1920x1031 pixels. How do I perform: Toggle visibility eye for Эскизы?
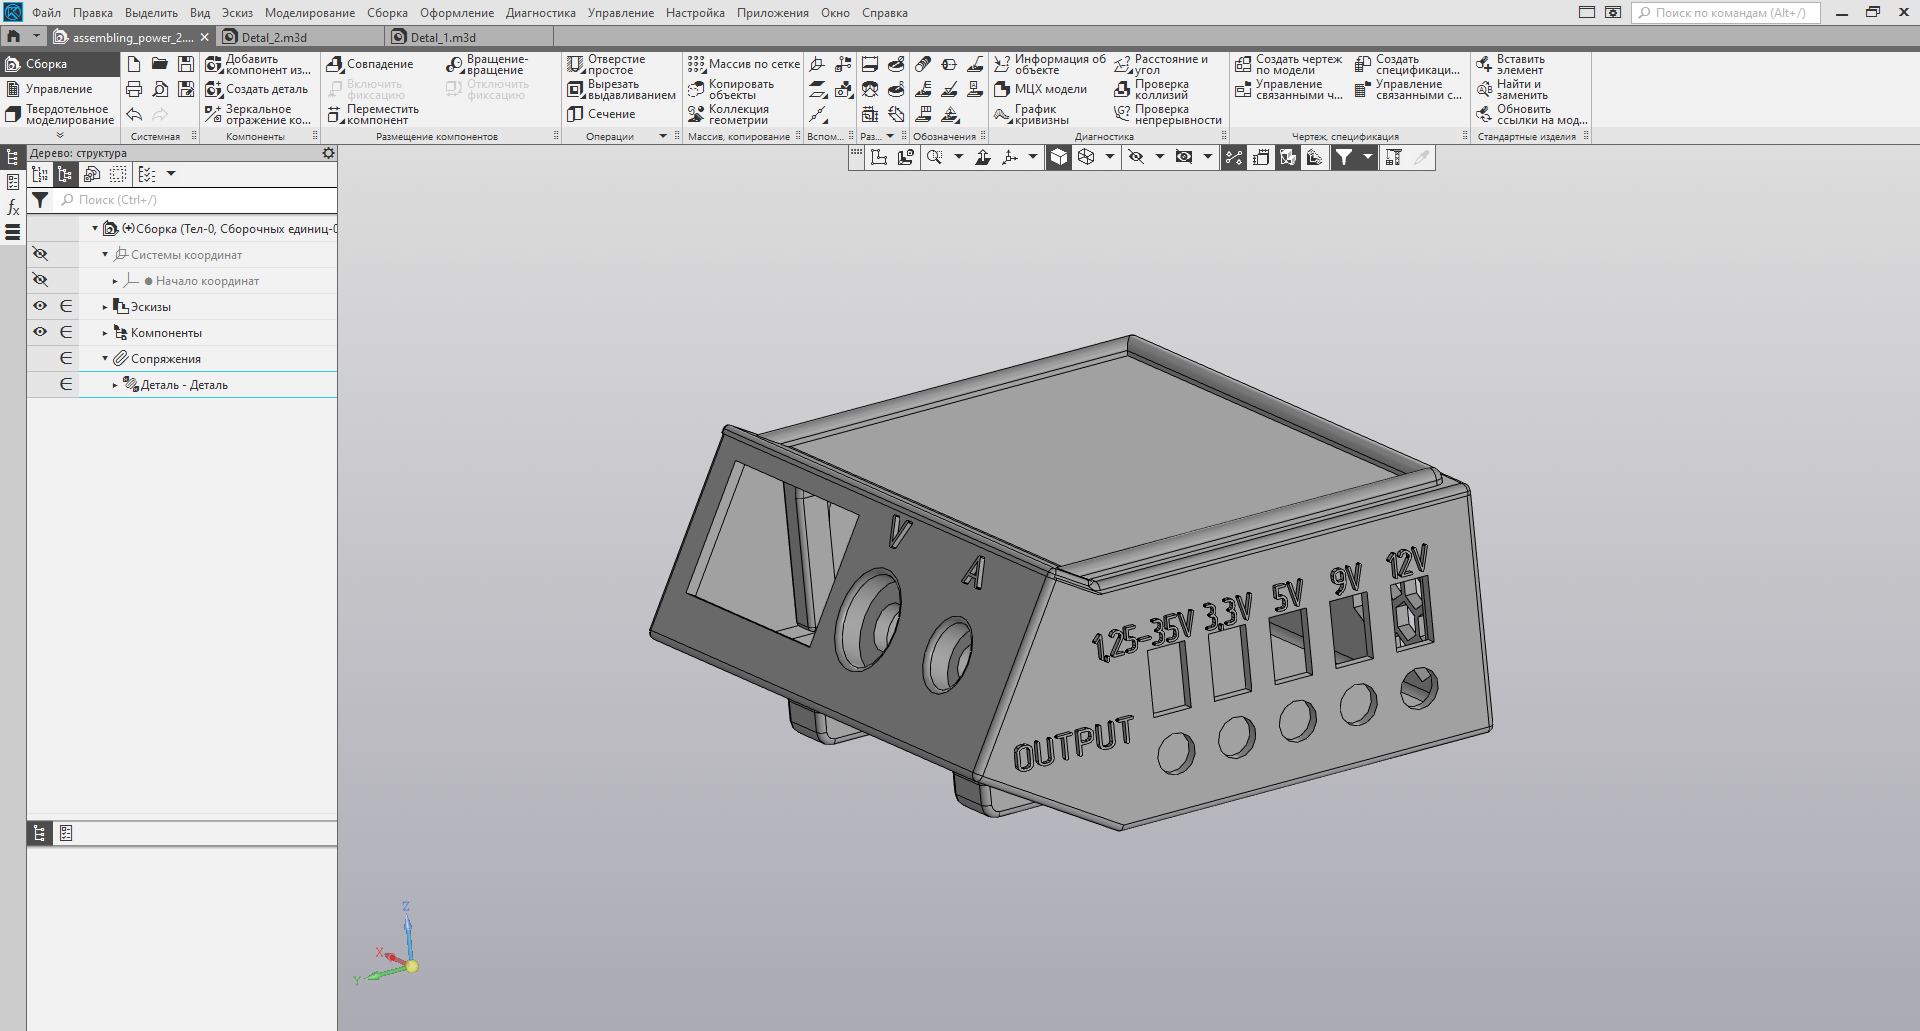(40, 306)
